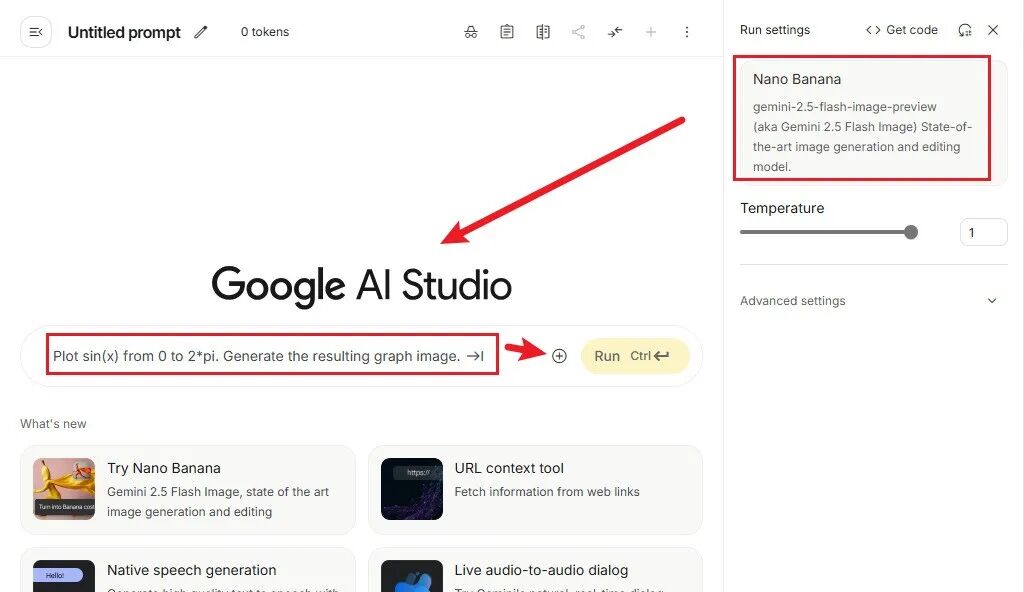Close the Run settings panel

coord(993,30)
